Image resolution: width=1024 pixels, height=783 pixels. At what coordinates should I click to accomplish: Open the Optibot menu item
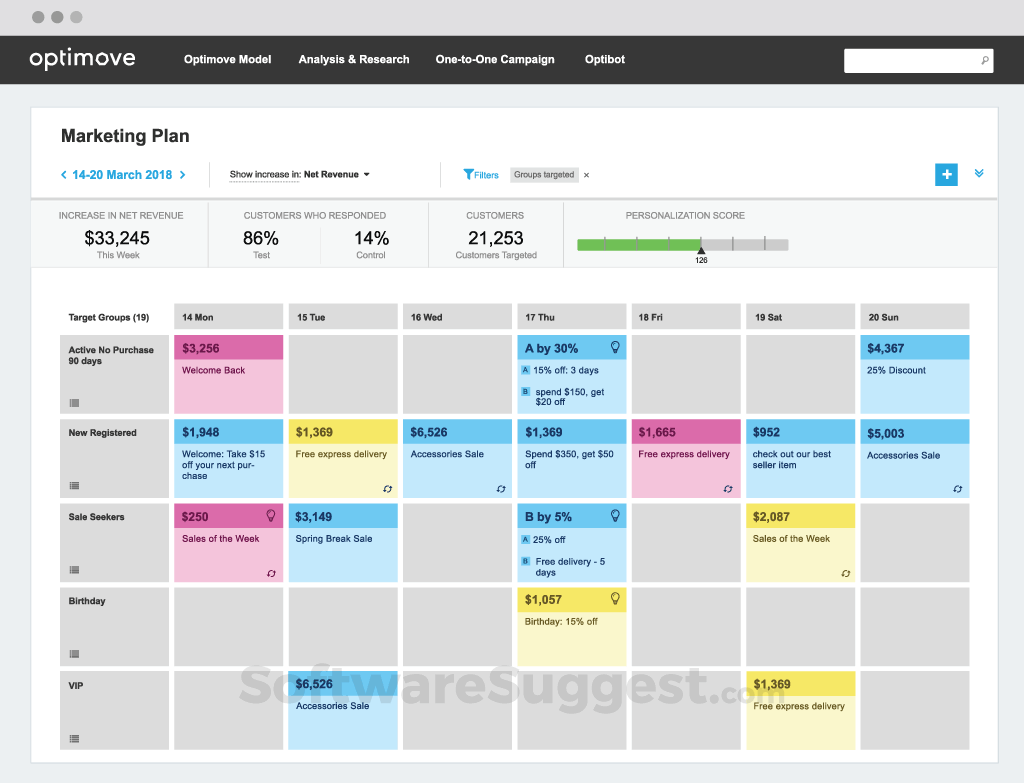pos(605,60)
